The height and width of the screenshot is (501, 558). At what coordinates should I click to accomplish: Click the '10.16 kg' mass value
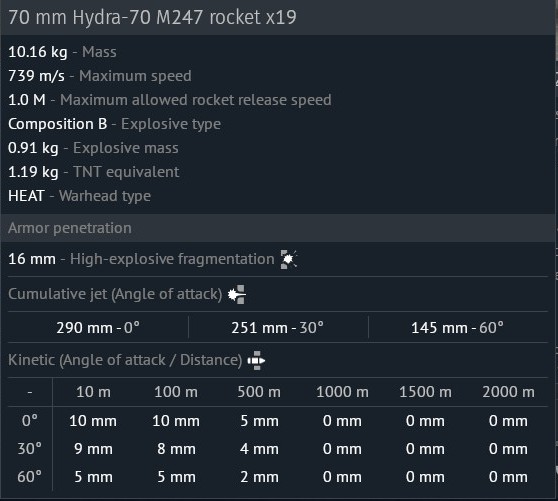[x=38, y=52]
